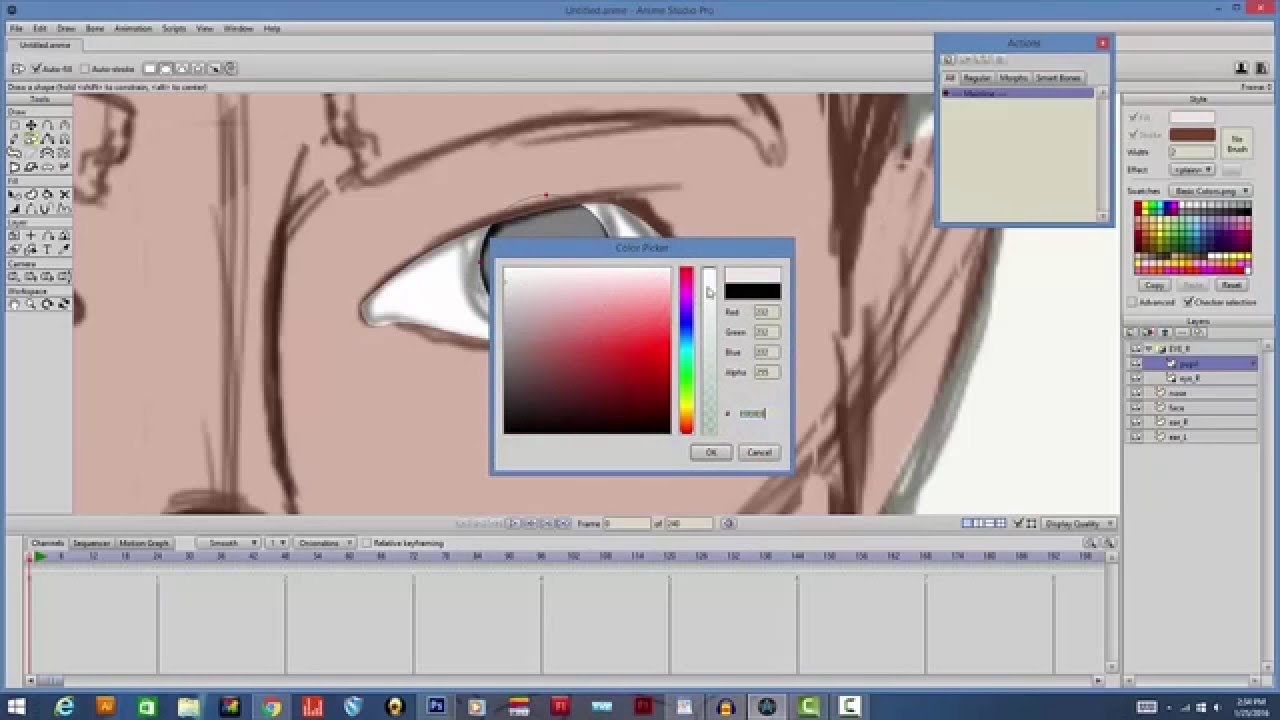1280x720 pixels.
Task: Open Internet Explorer from taskbar
Action: point(65,706)
